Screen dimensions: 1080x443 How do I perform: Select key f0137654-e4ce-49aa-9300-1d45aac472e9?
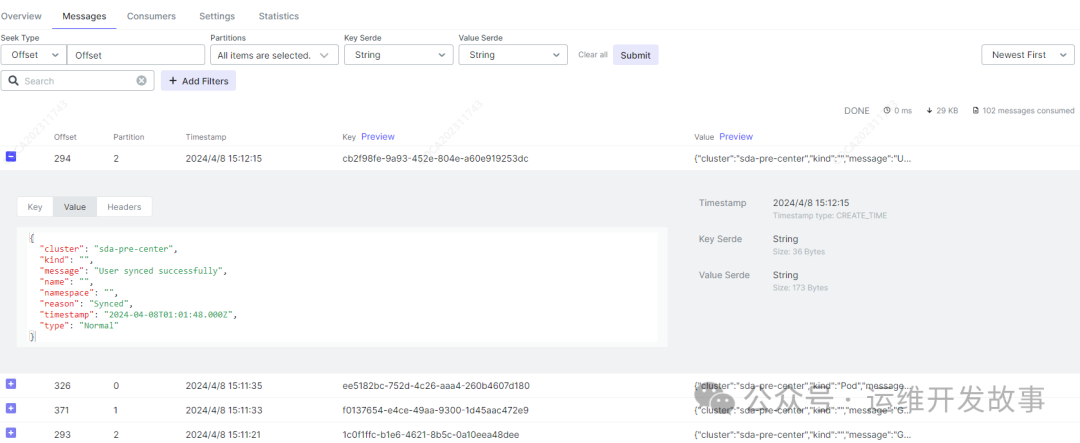pos(435,410)
